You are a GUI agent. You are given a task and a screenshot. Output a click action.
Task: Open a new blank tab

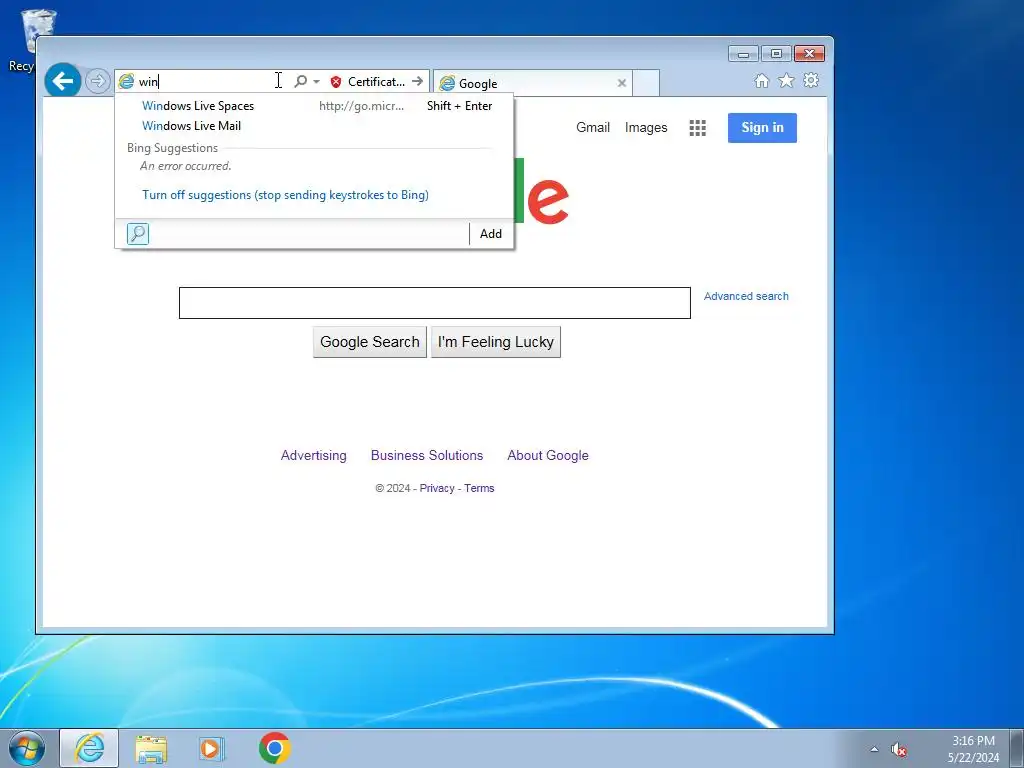[x=646, y=83]
